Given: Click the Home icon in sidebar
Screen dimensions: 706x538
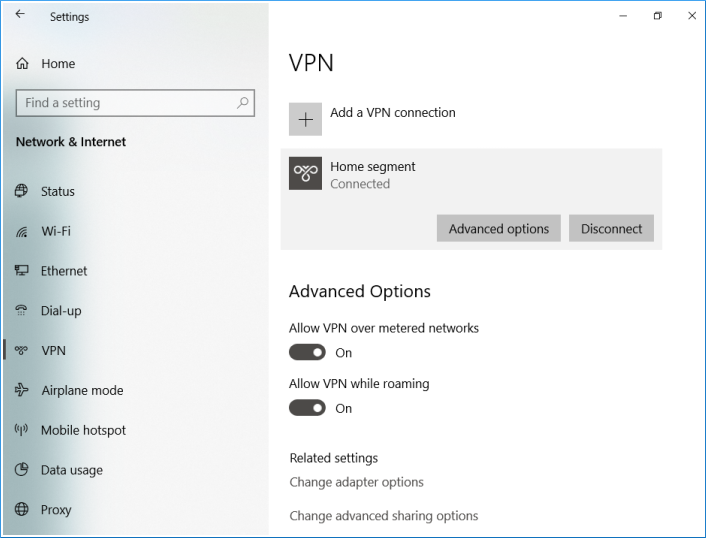Looking at the screenshot, I should tap(22, 64).
